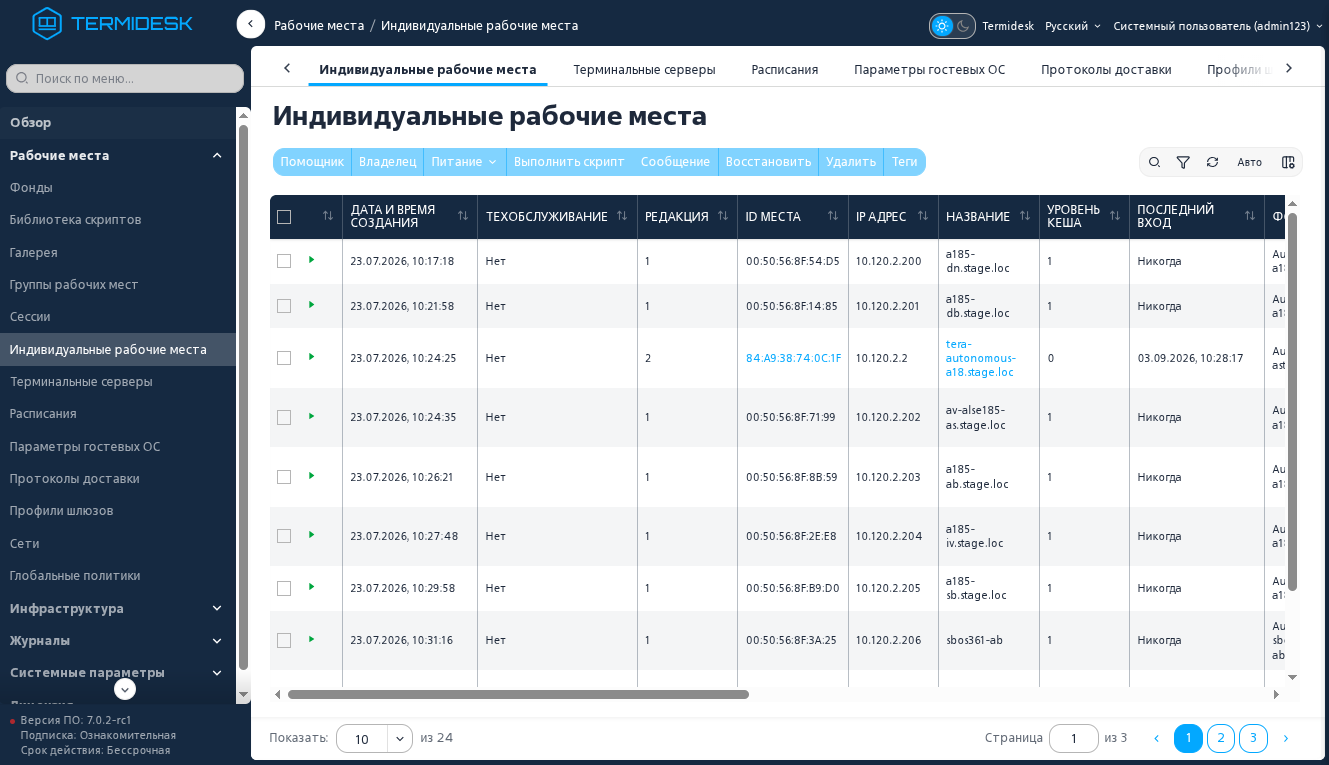1329x765 pixels.
Task: Sort by the ID МЕСТА column arrows
Action: pyautogui.click(x=833, y=216)
